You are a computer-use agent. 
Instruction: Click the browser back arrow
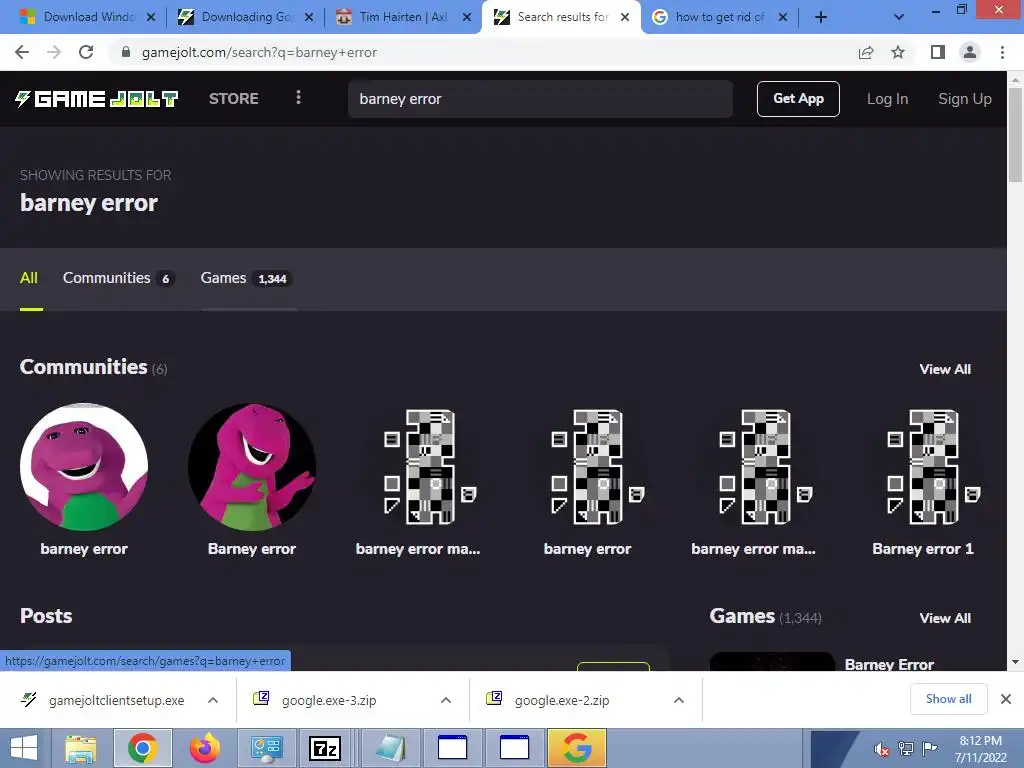(22, 52)
